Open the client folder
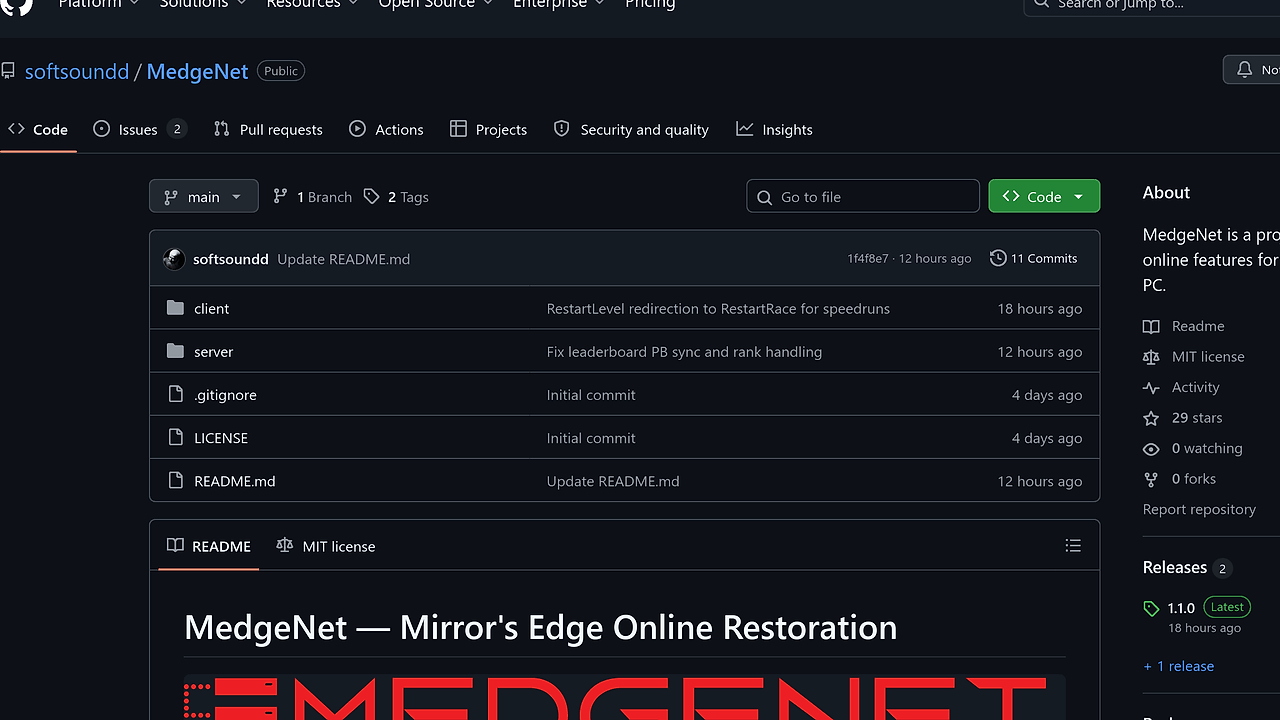Screen dimensions: 1280x720 point(212,308)
